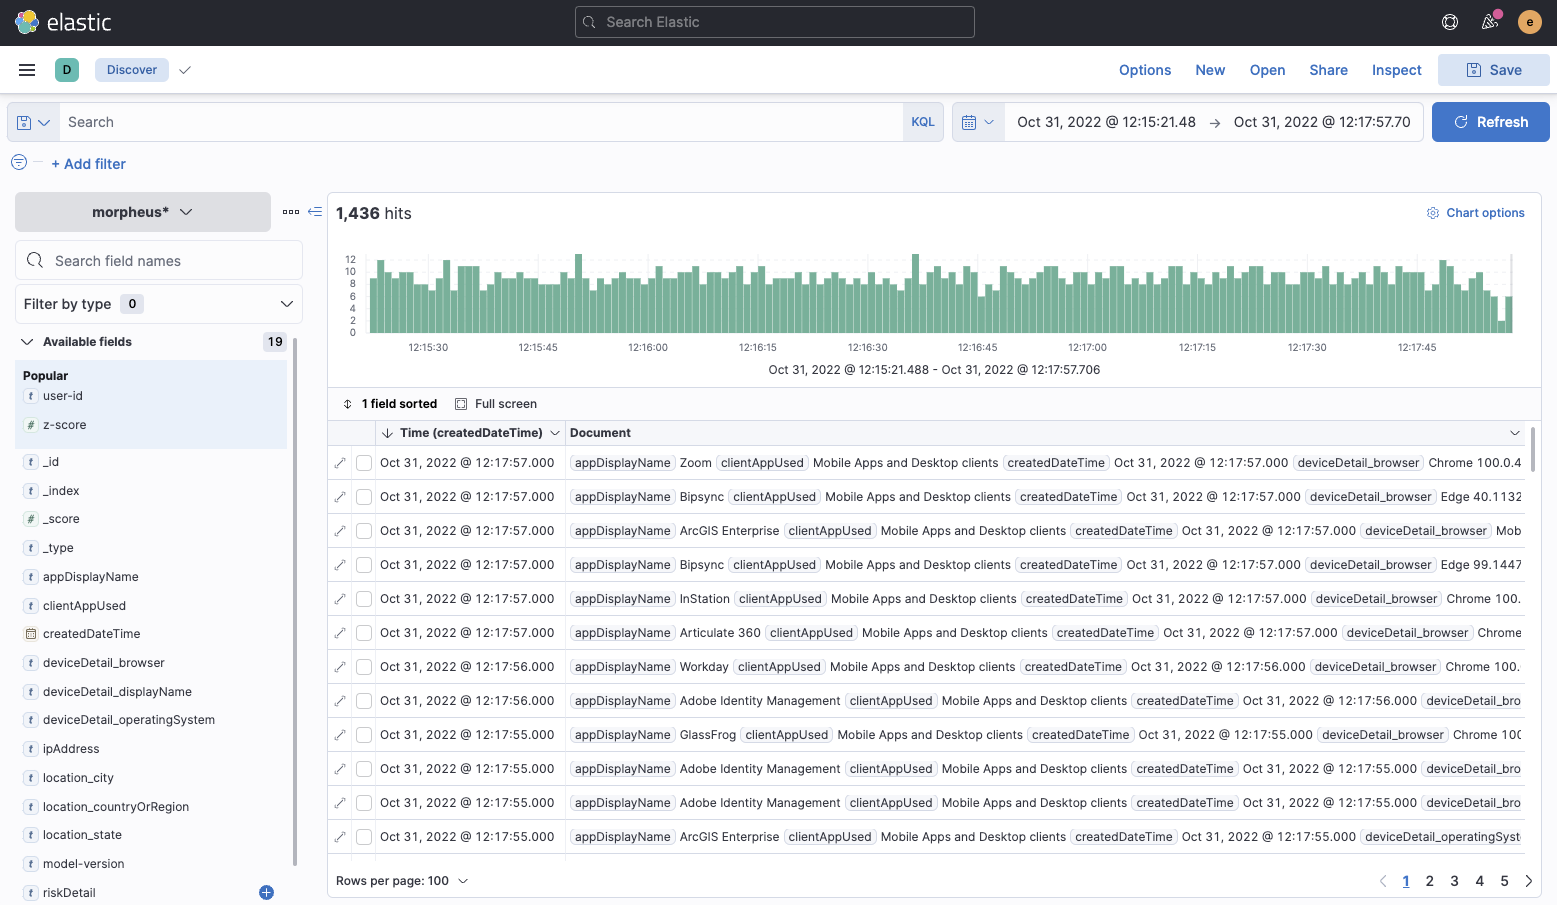1557x905 pixels.
Task: Focus the KQL Search query bar
Action: coord(480,122)
